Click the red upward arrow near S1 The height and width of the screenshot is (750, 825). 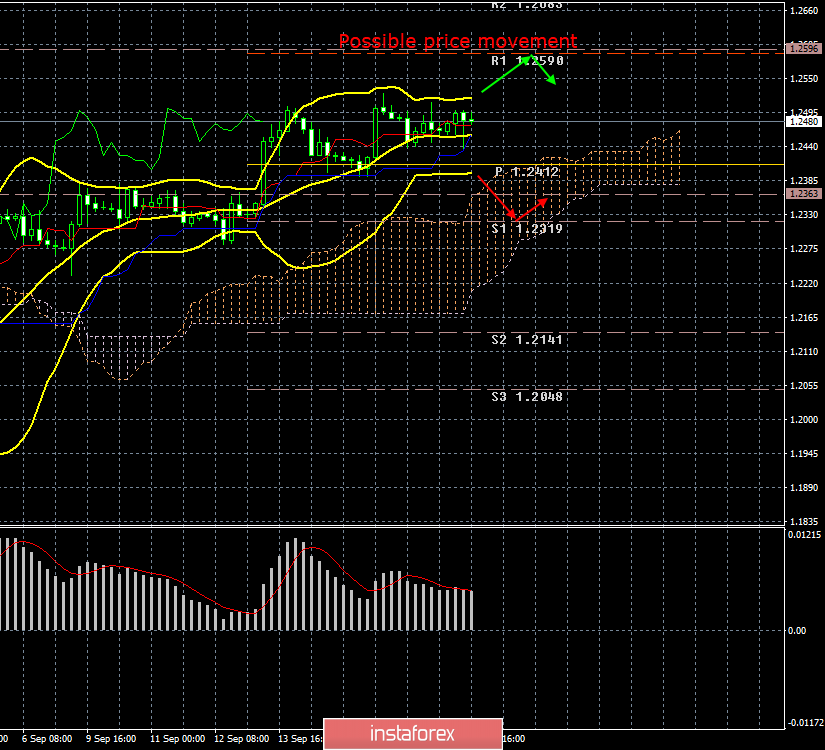click(532, 207)
